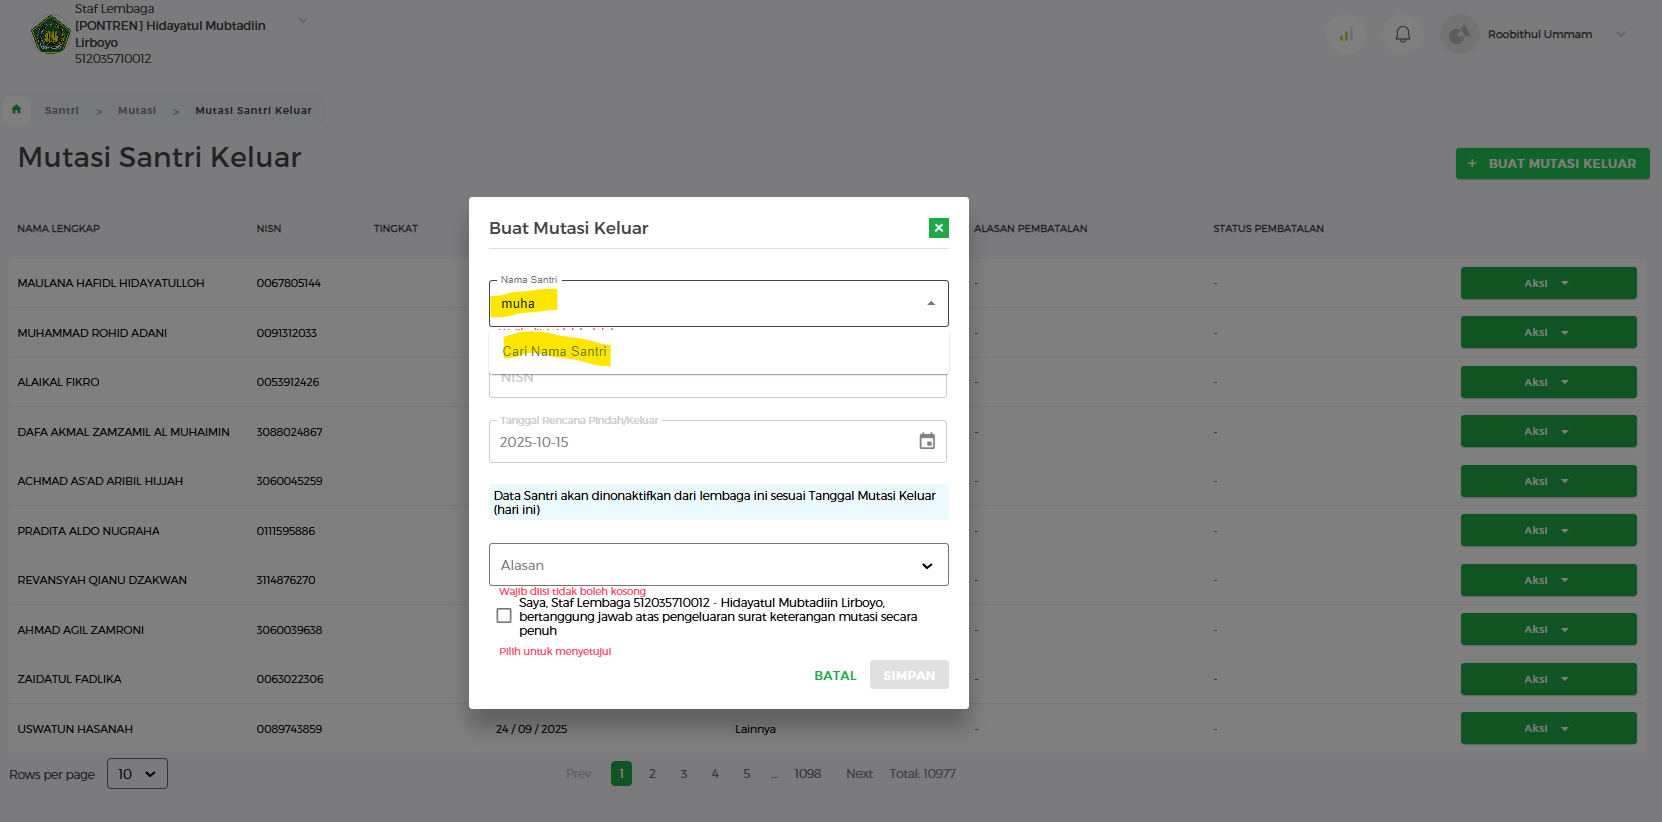Screen dimensions: 1662x822
Task: Collapse the Nama Santri dropdown arrow
Action: pyautogui.click(x=931, y=304)
